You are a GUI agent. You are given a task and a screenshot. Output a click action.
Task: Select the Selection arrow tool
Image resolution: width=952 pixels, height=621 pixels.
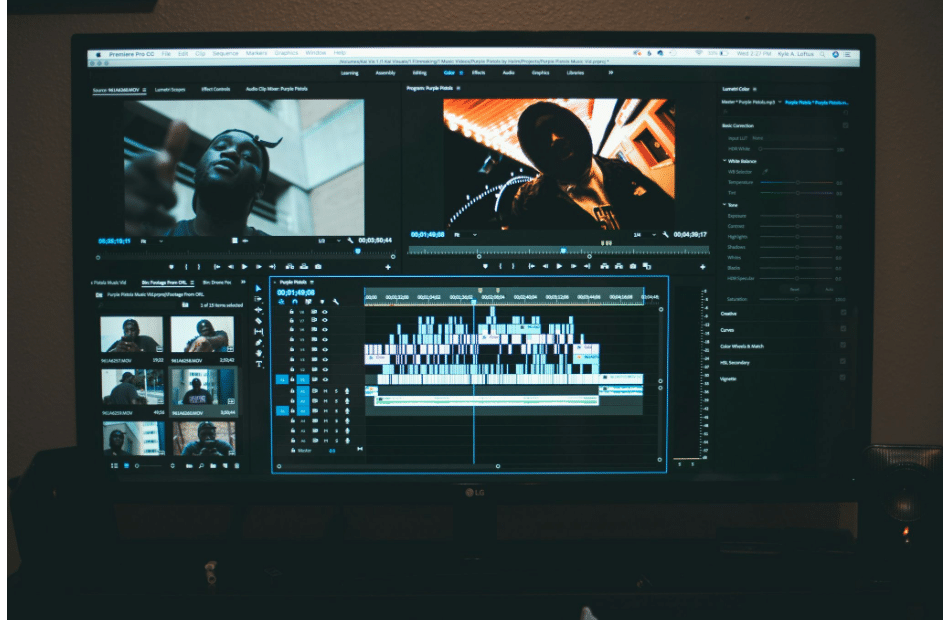click(258, 288)
